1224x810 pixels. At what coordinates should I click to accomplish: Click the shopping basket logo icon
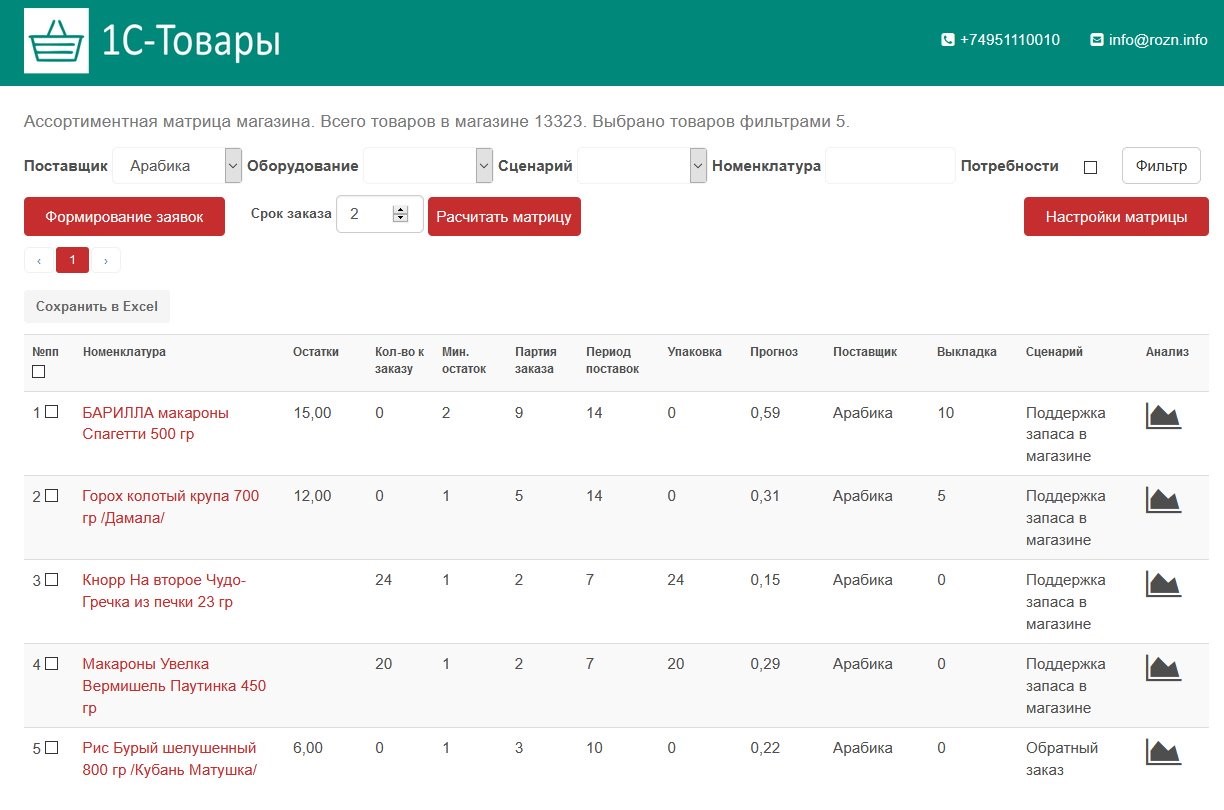56,41
